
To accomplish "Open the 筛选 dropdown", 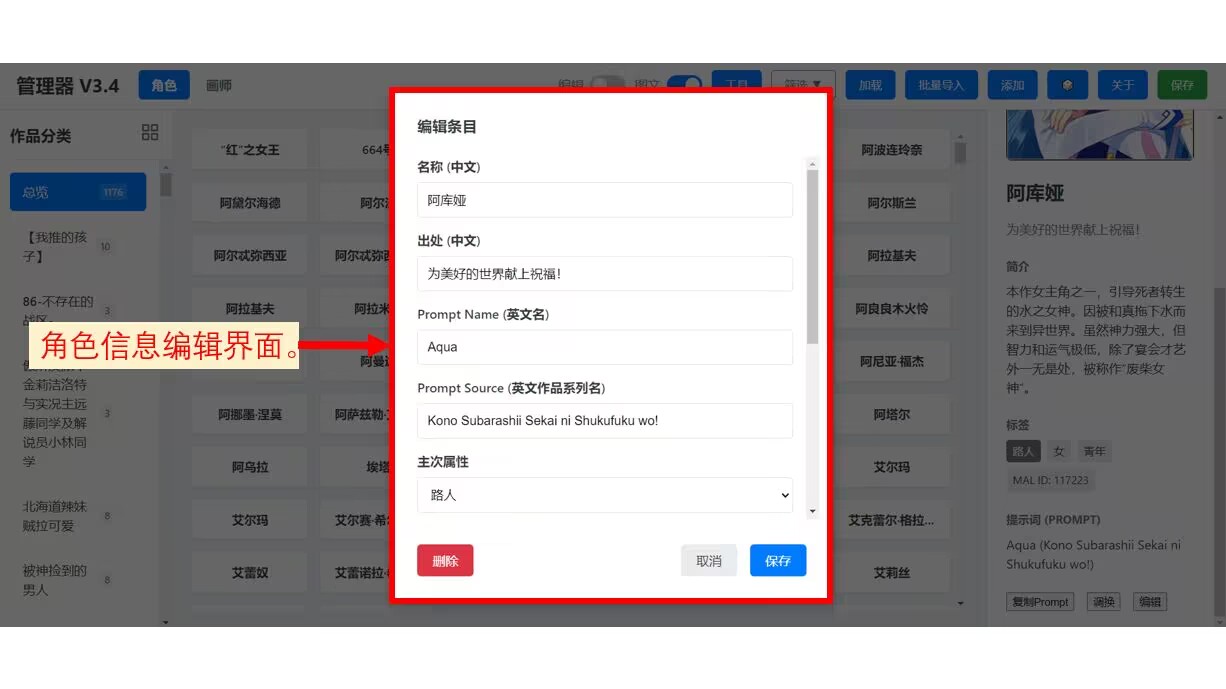I will tap(803, 85).
